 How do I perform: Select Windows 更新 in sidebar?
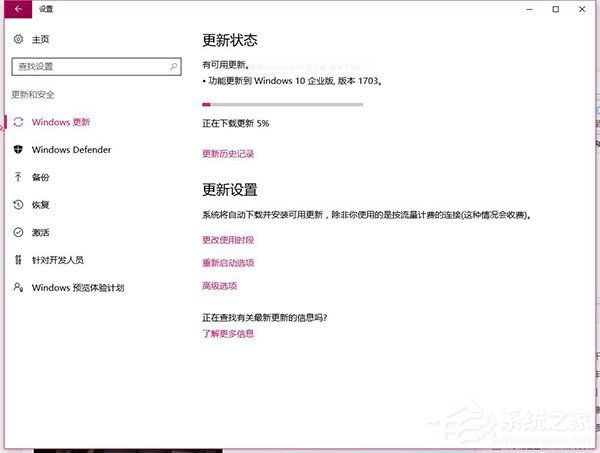(x=61, y=122)
